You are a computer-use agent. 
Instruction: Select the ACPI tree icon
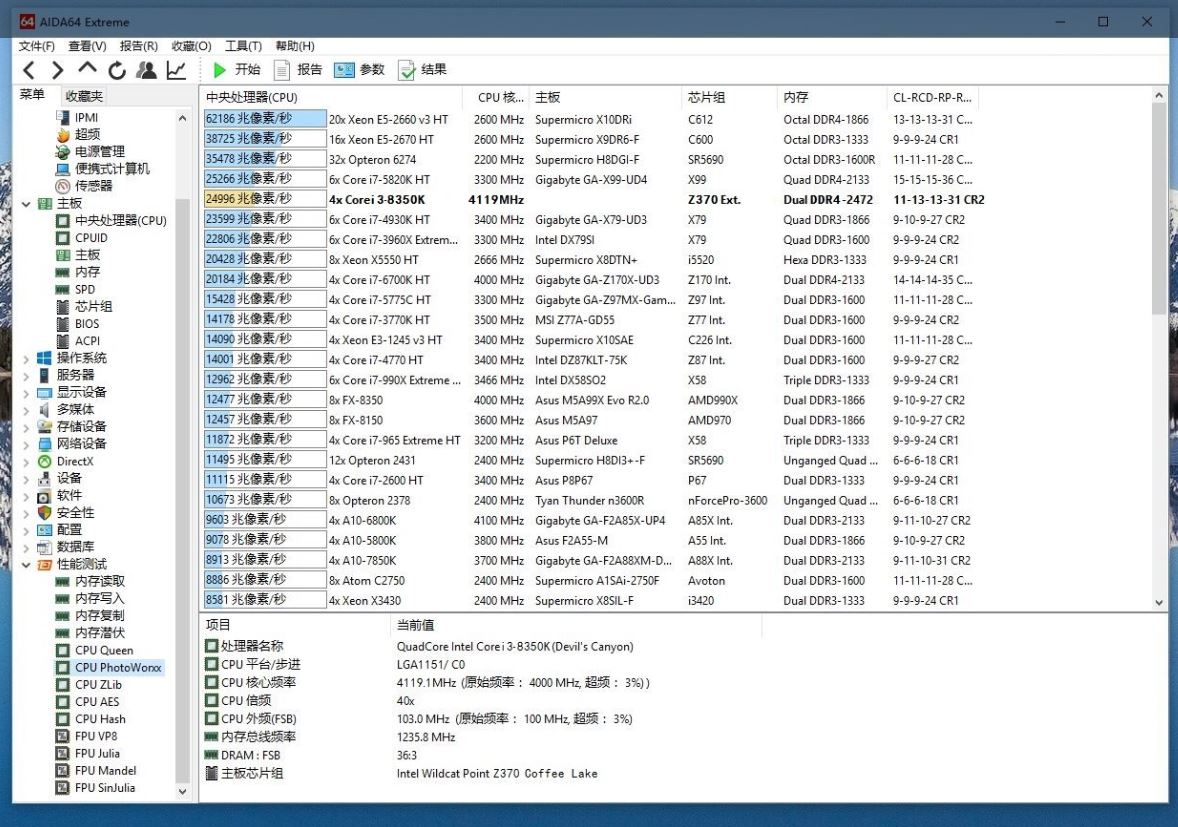click(x=63, y=341)
